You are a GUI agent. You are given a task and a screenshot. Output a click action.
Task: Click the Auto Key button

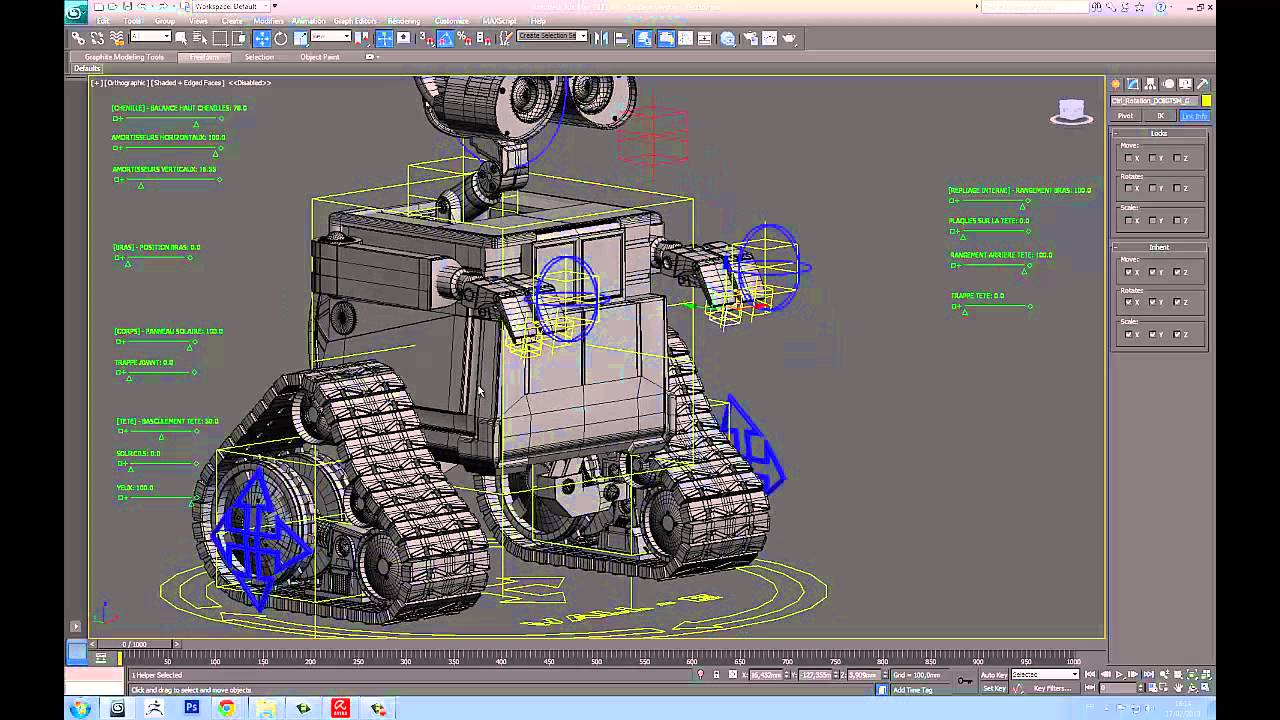coord(994,675)
